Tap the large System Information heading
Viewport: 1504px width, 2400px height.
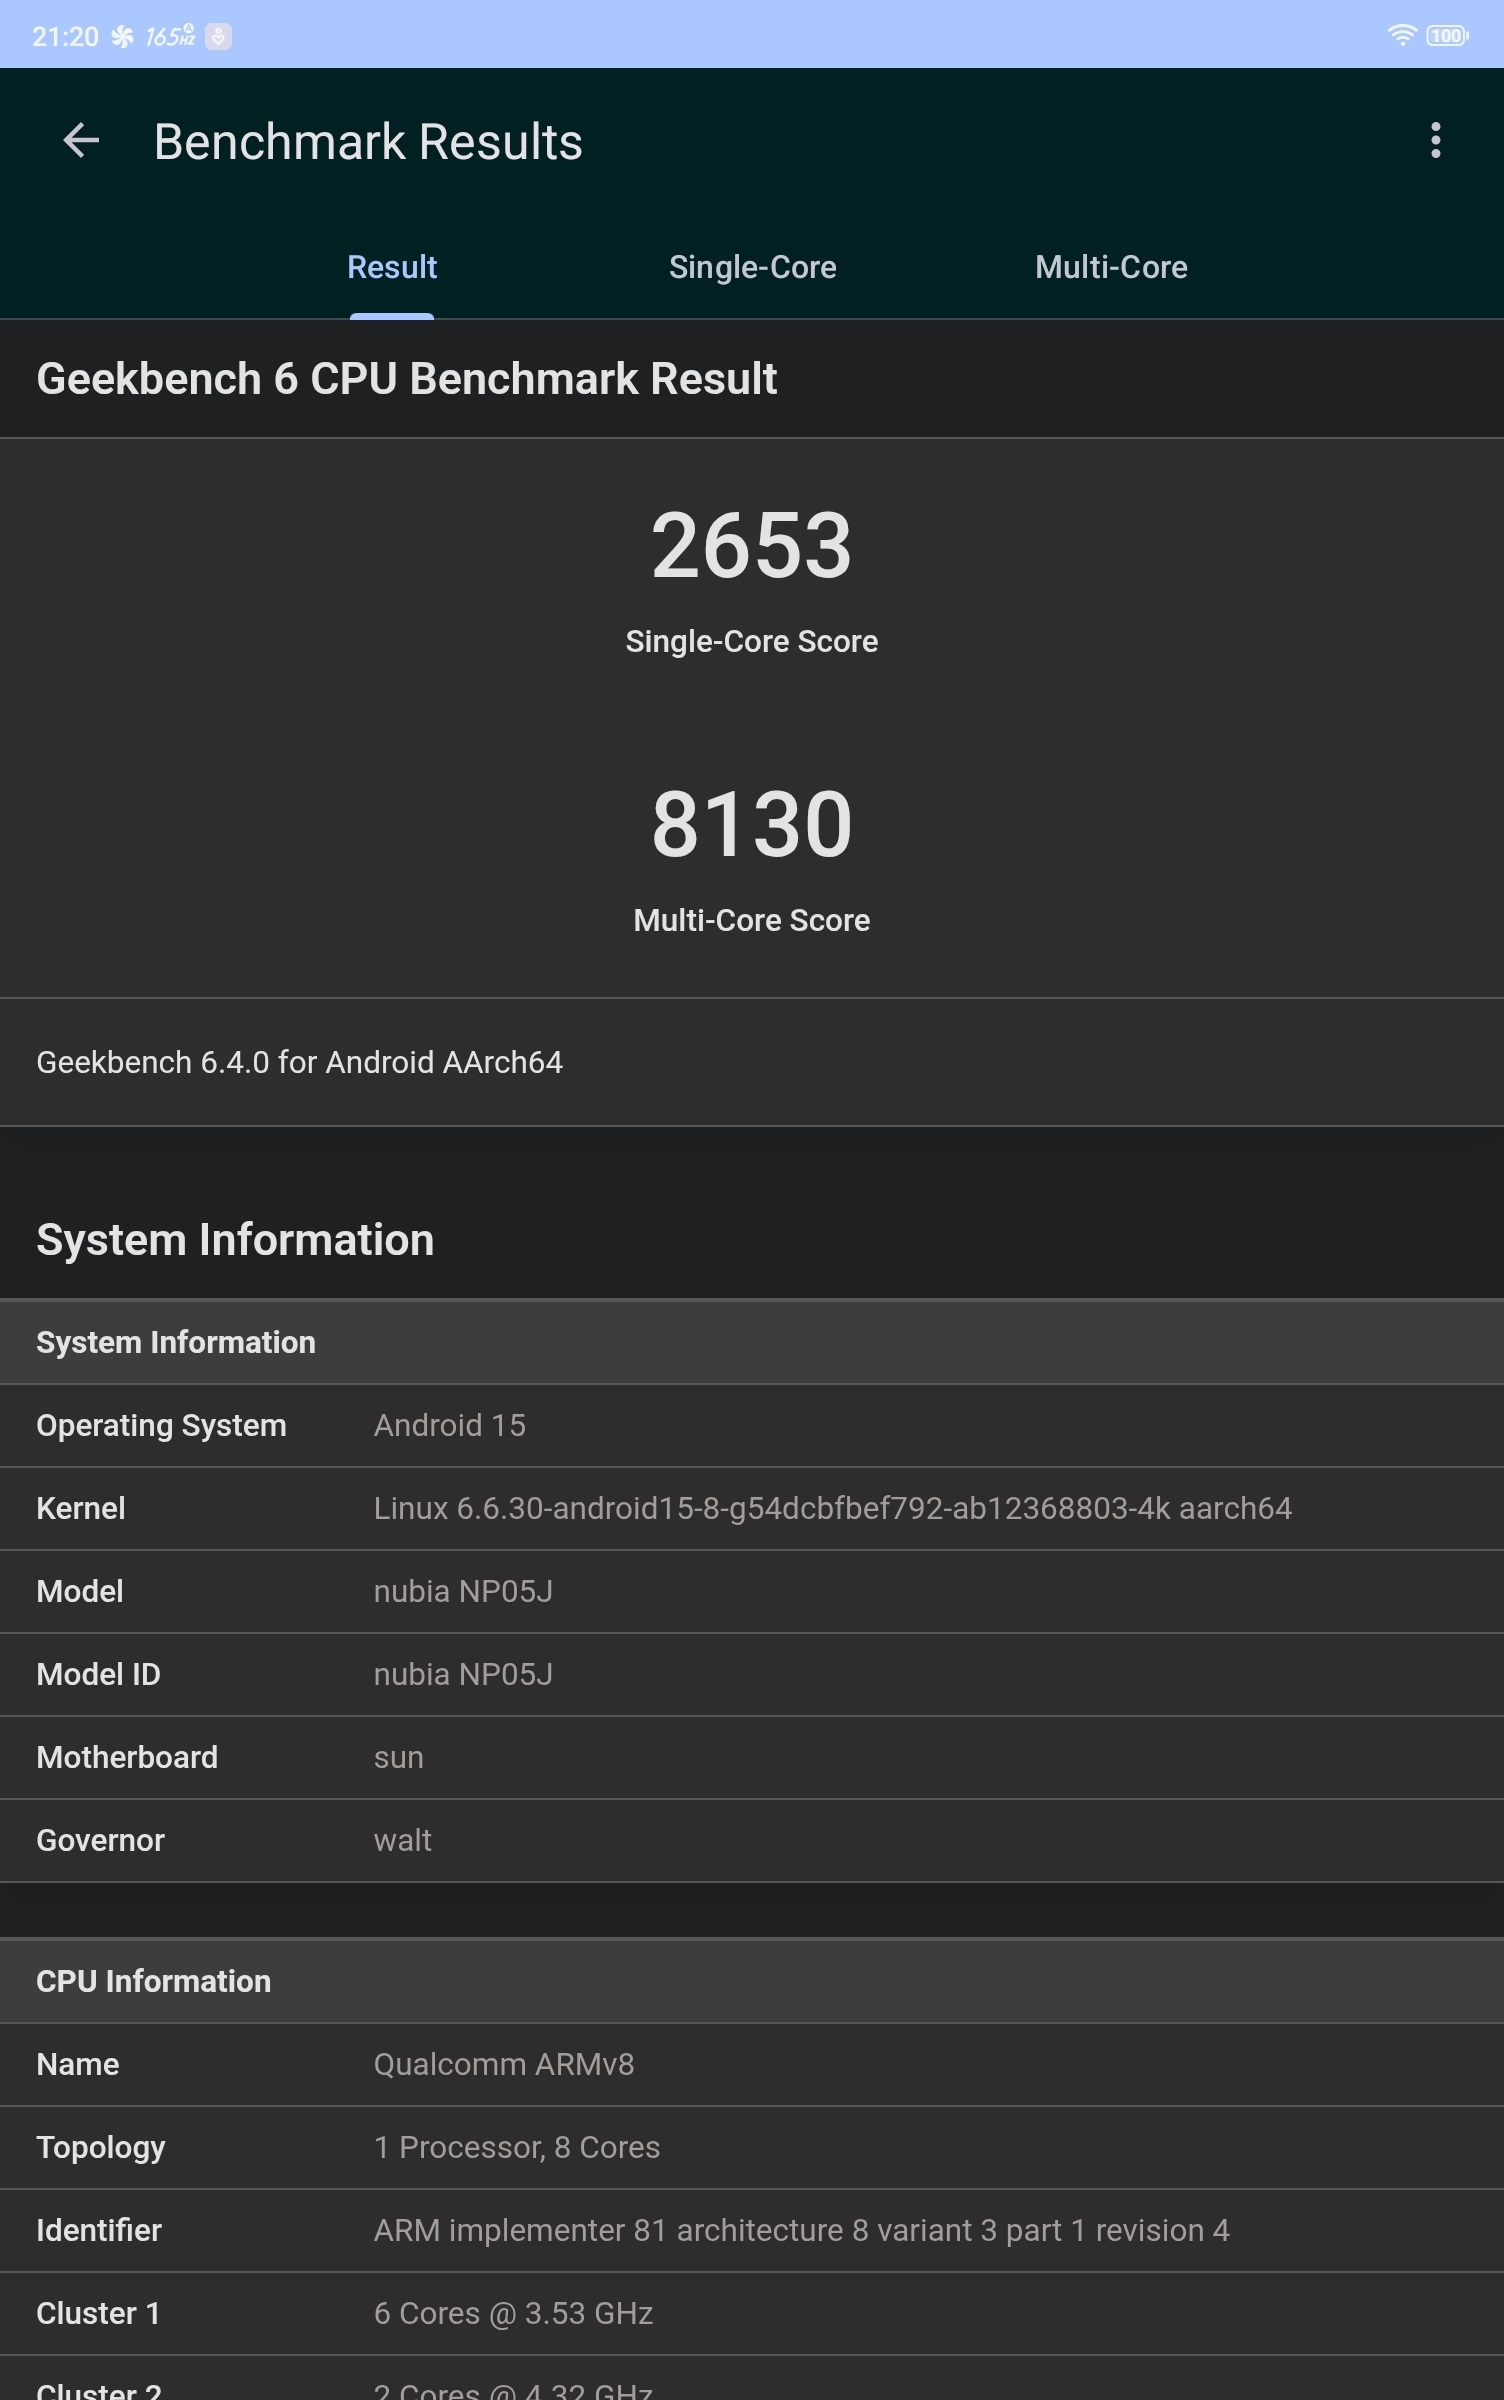tap(235, 1240)
